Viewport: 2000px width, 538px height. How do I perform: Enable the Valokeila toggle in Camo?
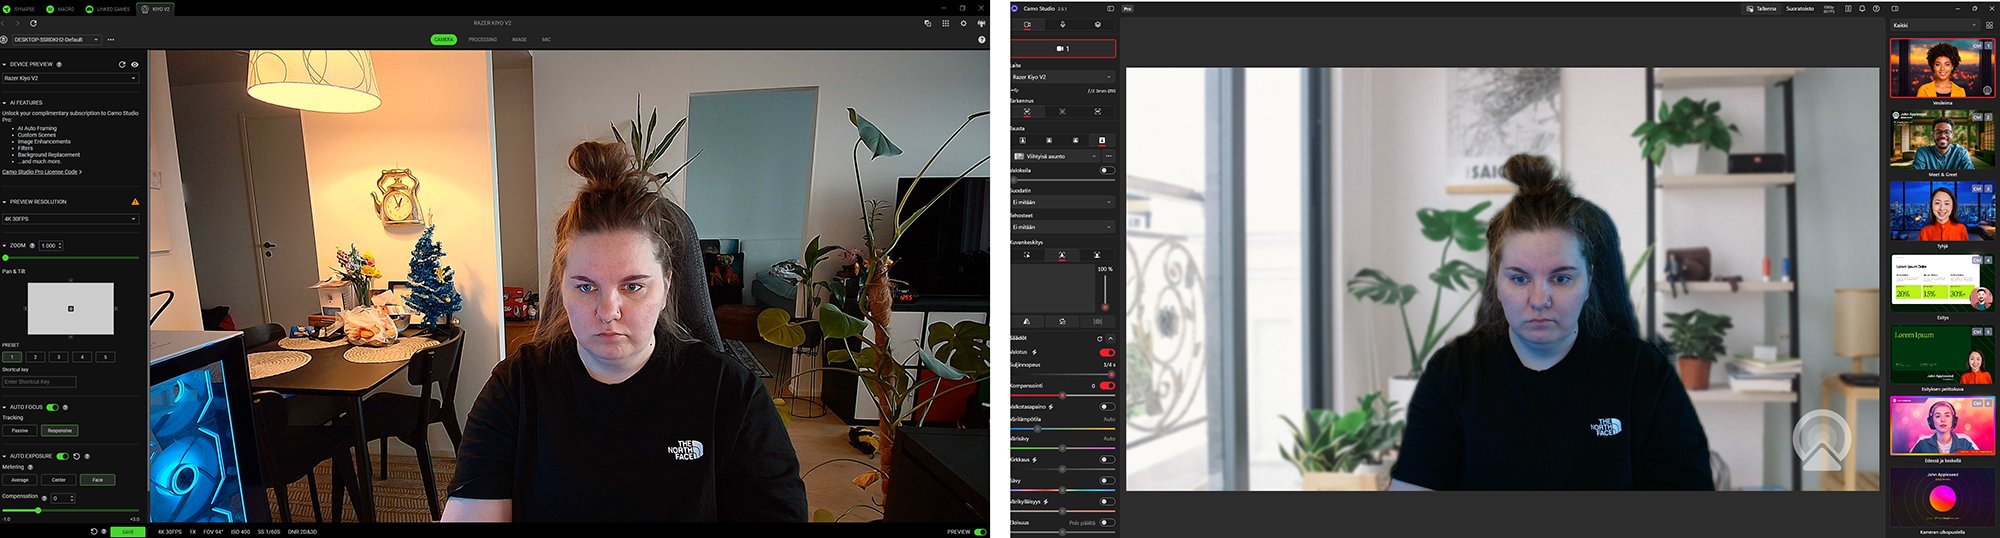click(x=1106, y=170)
